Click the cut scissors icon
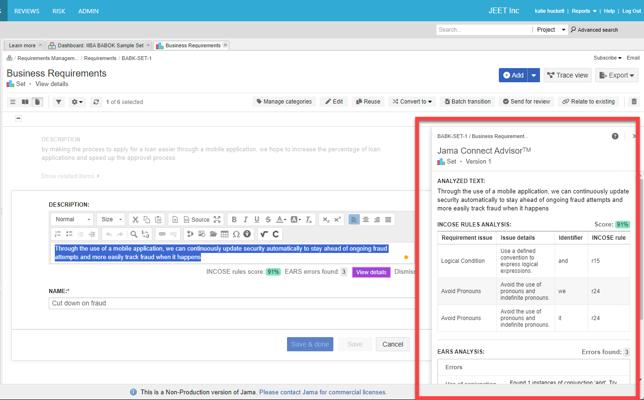 (x=135, y=220)
